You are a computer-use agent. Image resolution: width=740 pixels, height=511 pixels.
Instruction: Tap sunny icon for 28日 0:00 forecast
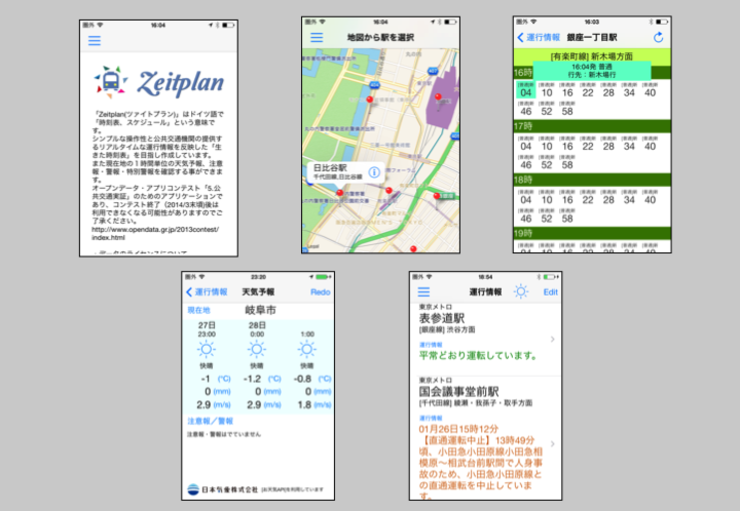pyautogui.click(x=257, y=350)
